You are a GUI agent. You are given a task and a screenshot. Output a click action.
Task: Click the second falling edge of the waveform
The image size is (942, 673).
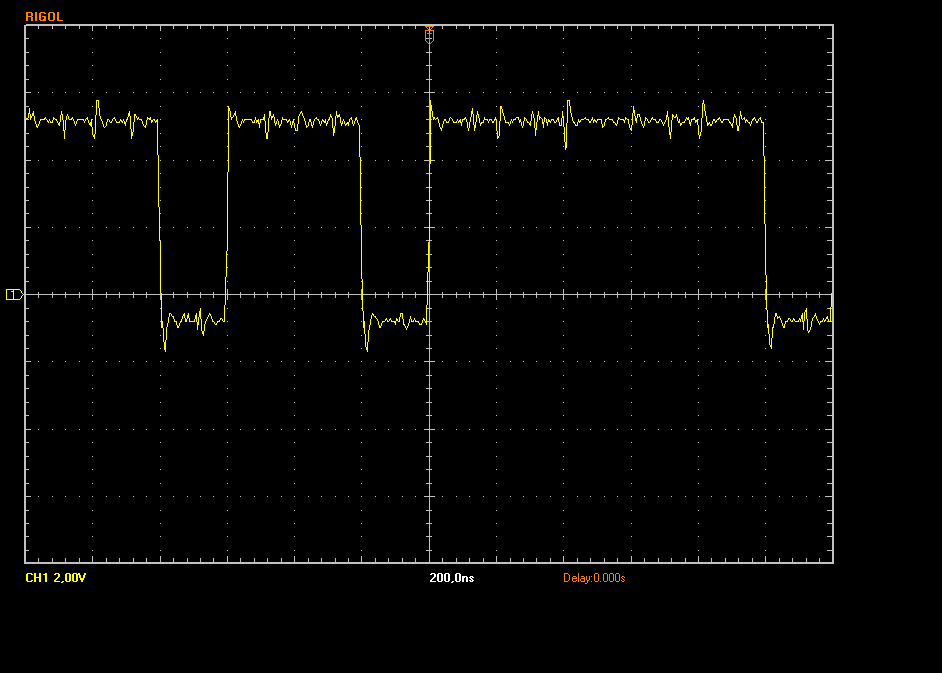coord(361,220)
